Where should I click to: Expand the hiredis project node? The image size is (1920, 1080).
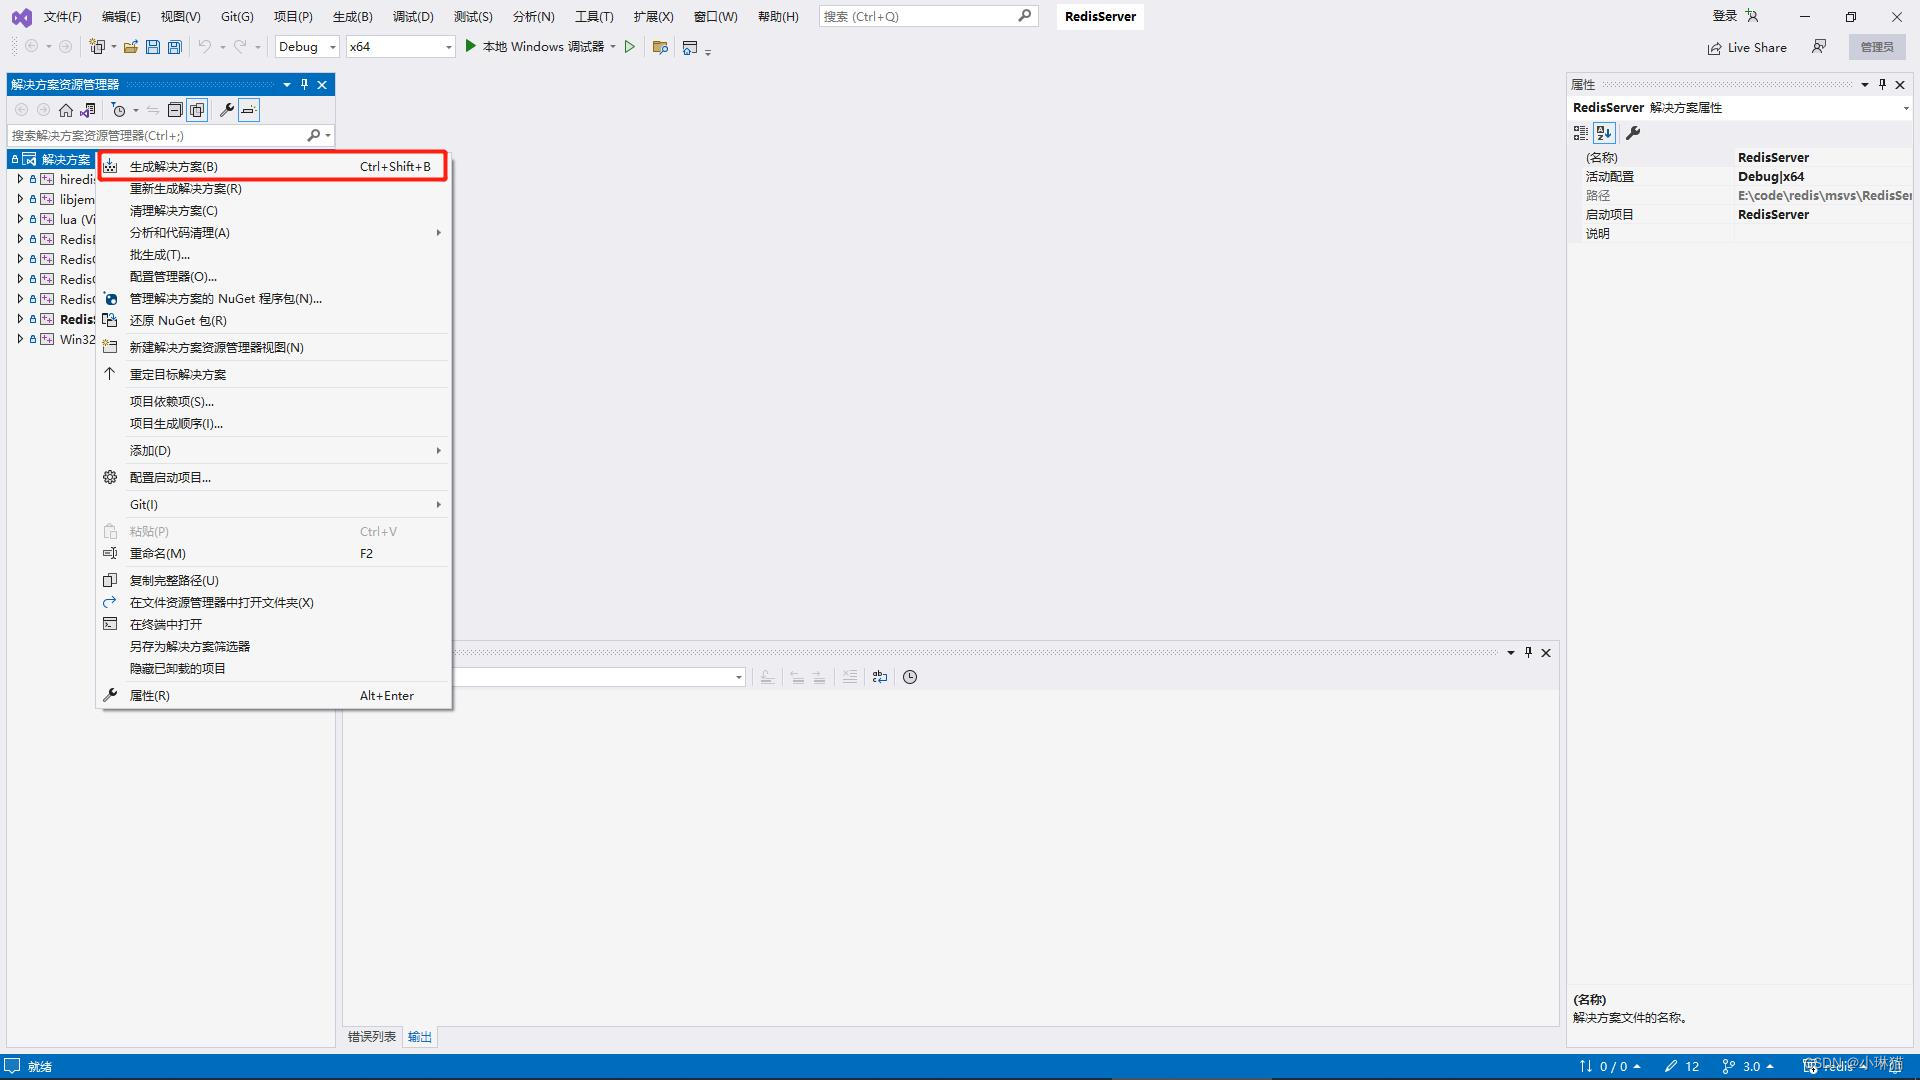(20, 179)
